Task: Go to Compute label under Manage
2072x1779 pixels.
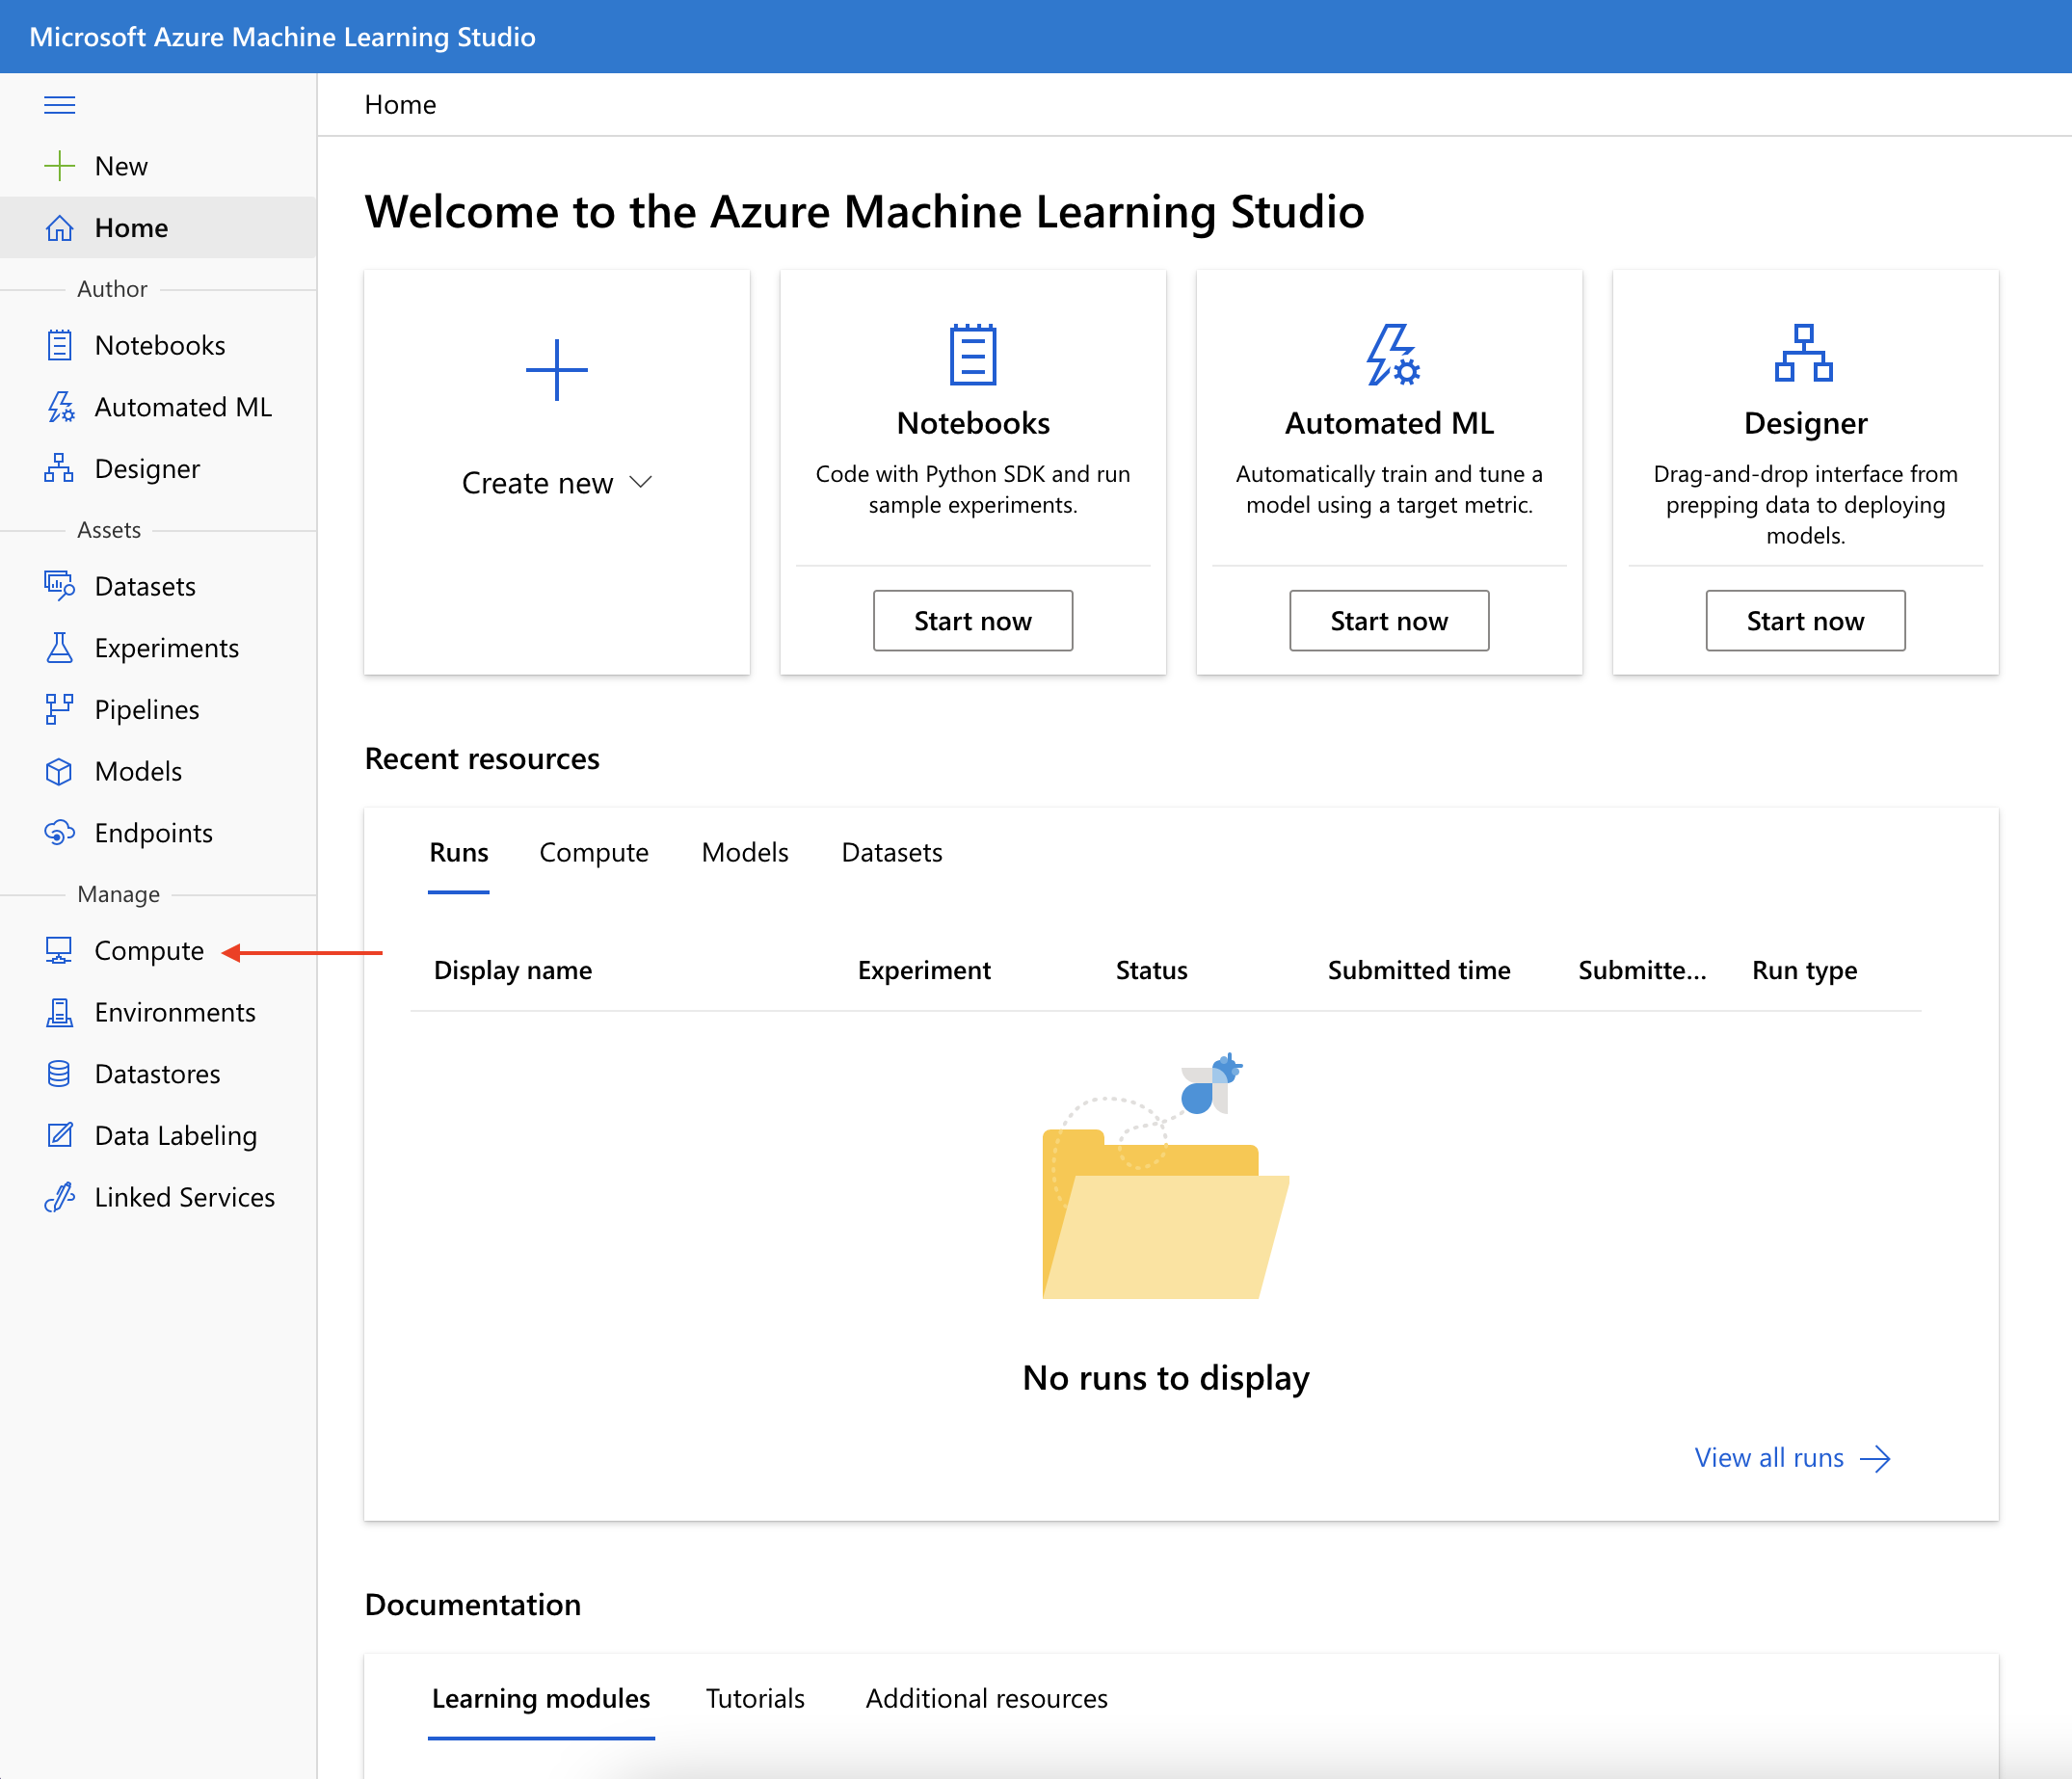Action: point(149,950)
